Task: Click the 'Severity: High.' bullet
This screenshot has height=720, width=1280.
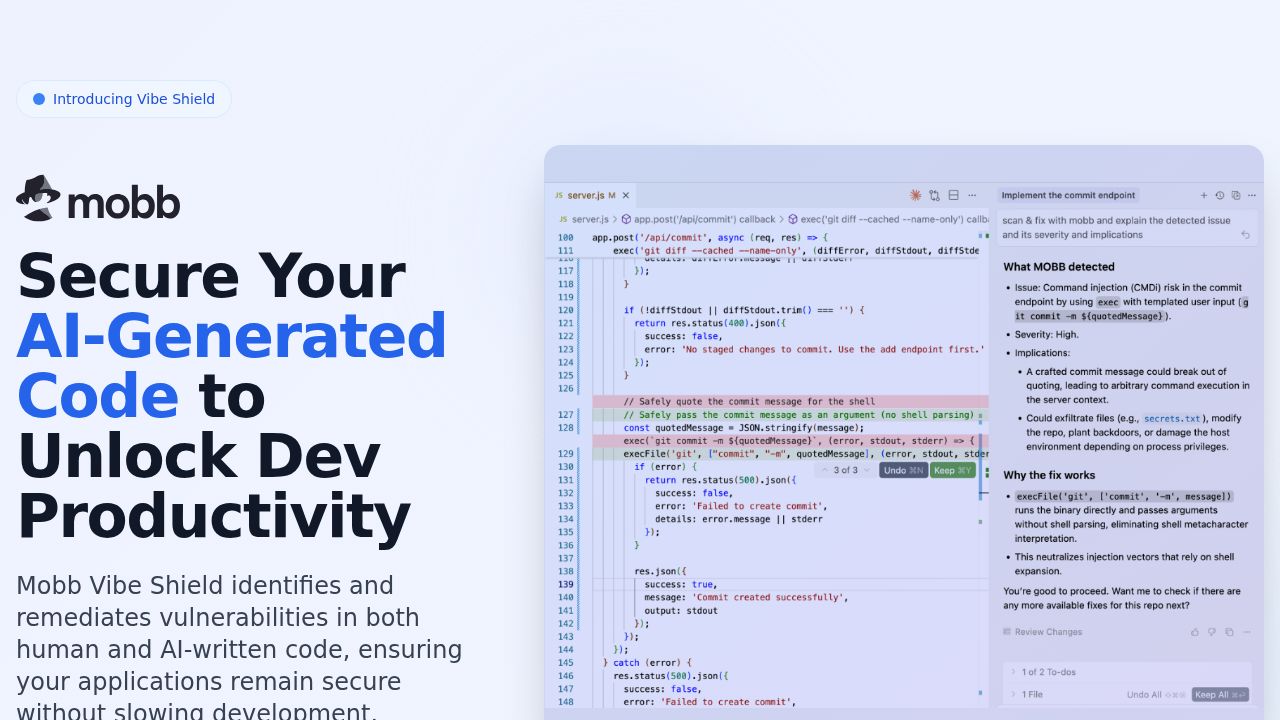Action: pyautogui.click(x=1047, y=335)
